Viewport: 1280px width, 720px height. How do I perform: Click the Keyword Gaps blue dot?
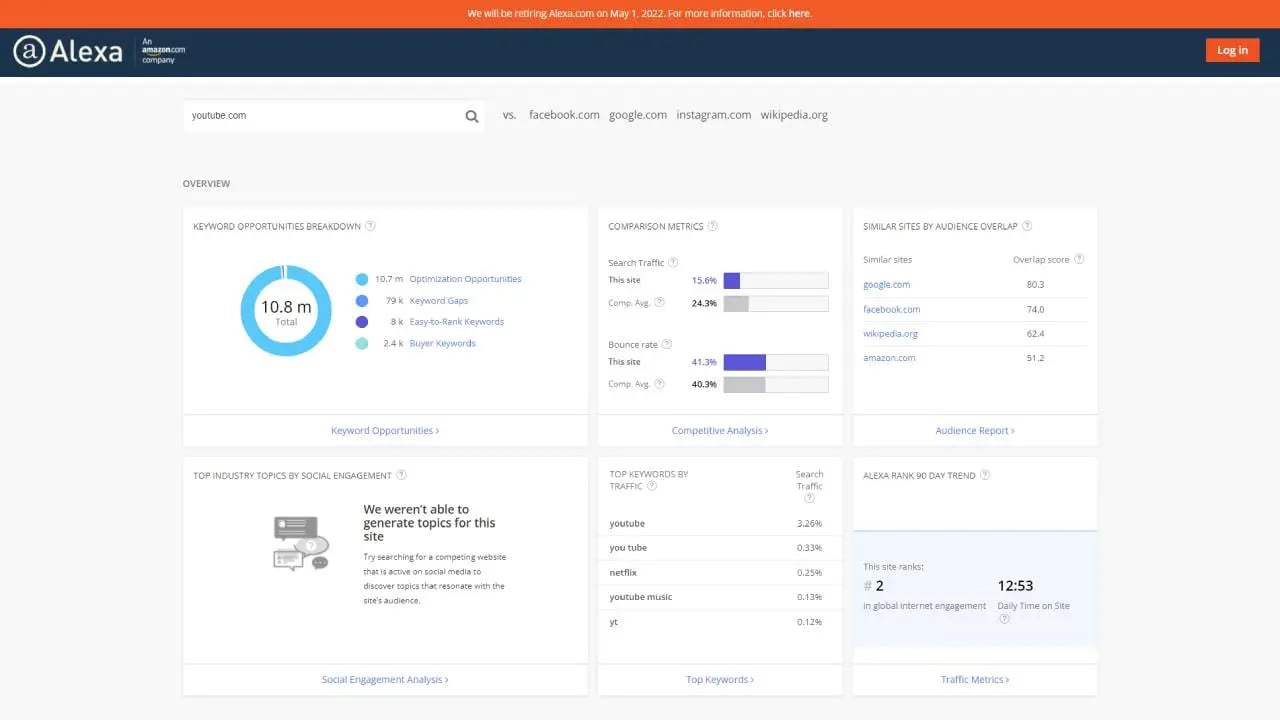point(362,301)
